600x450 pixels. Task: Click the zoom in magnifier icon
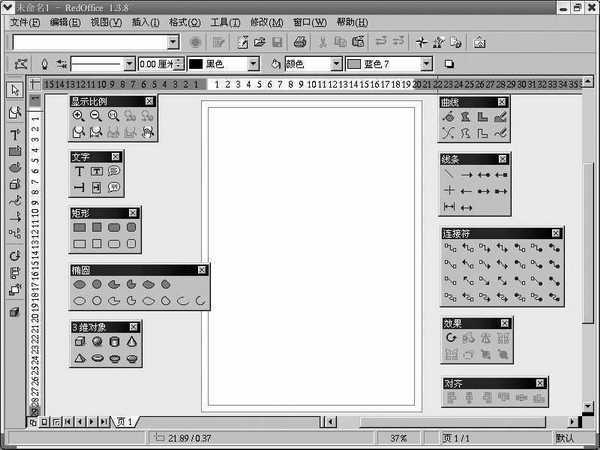coord(78,116)
